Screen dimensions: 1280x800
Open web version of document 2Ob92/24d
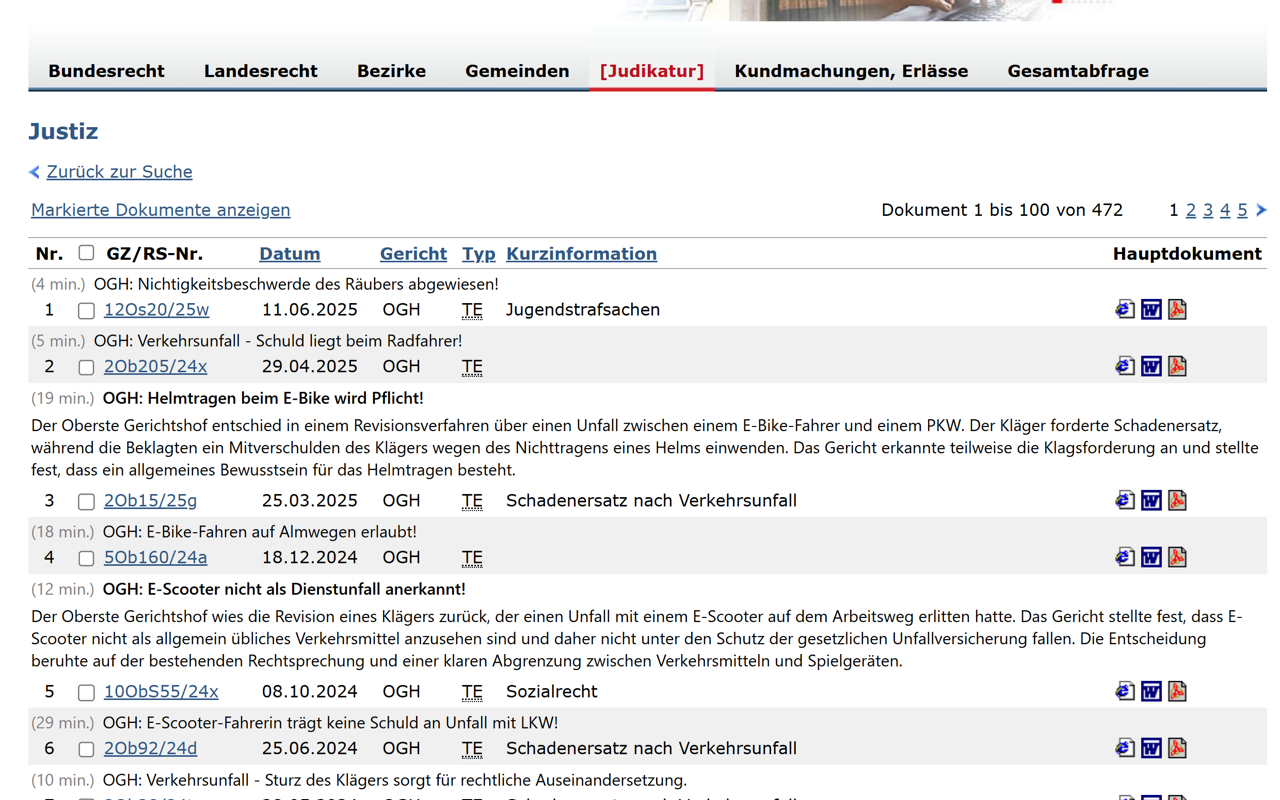pyautogui.click(x=1125, y=749)
